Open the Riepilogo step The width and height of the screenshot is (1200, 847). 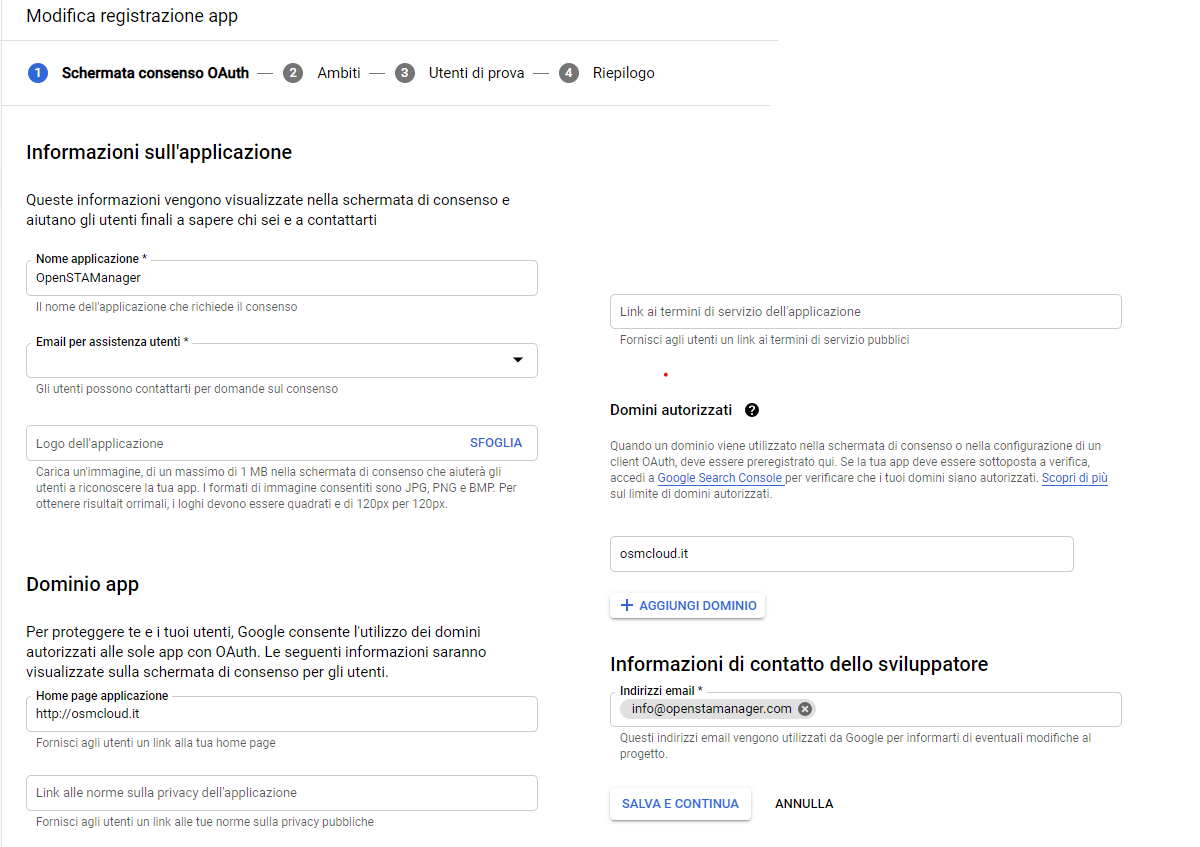[623, 73]
